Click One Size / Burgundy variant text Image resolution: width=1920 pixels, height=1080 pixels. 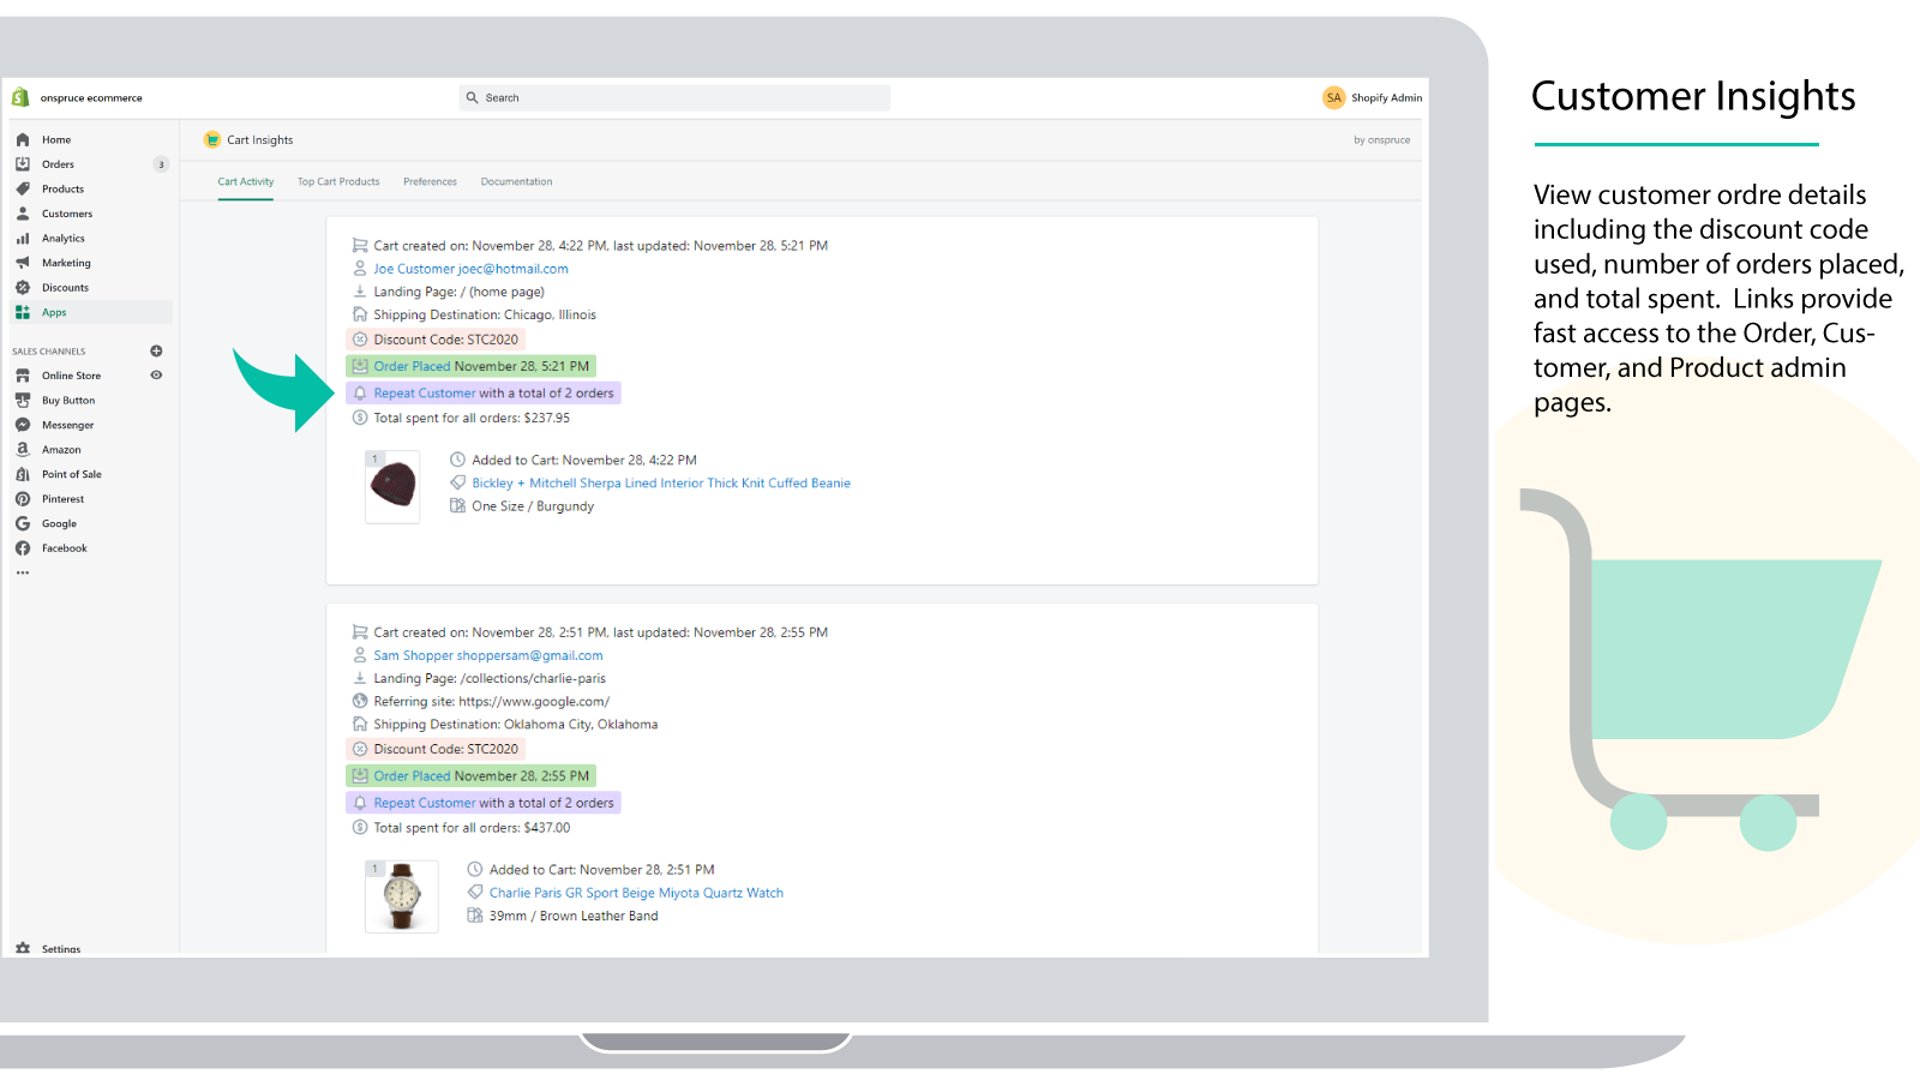pyautogui.click(x=532, y=507)
